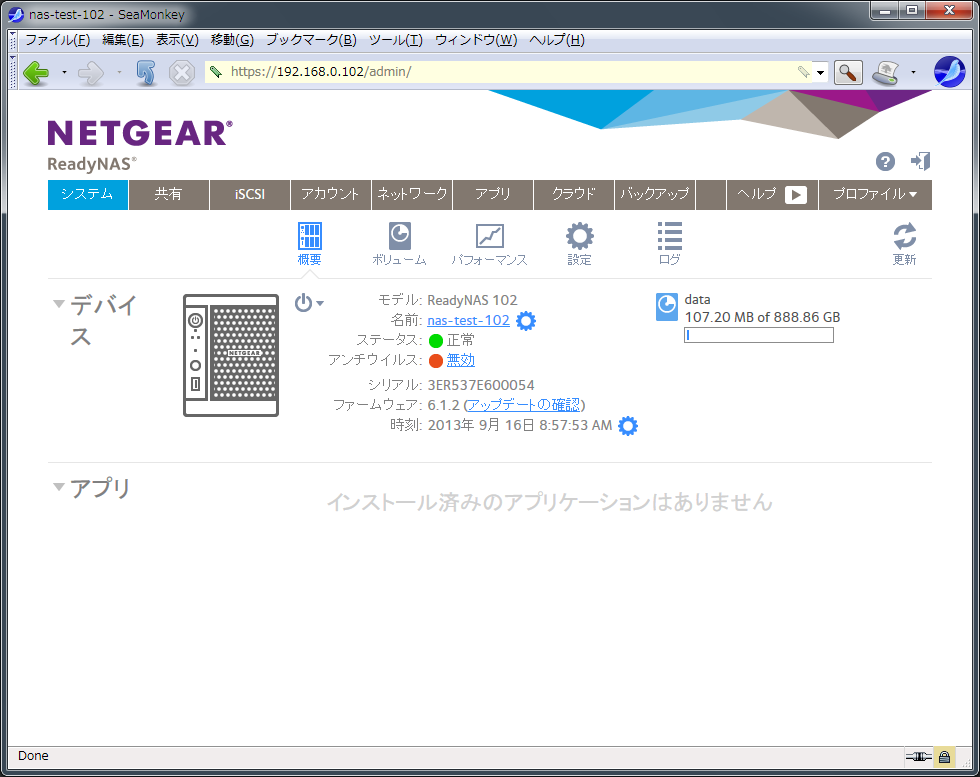Open the Print button dropdown arrow

click(913, 73)
